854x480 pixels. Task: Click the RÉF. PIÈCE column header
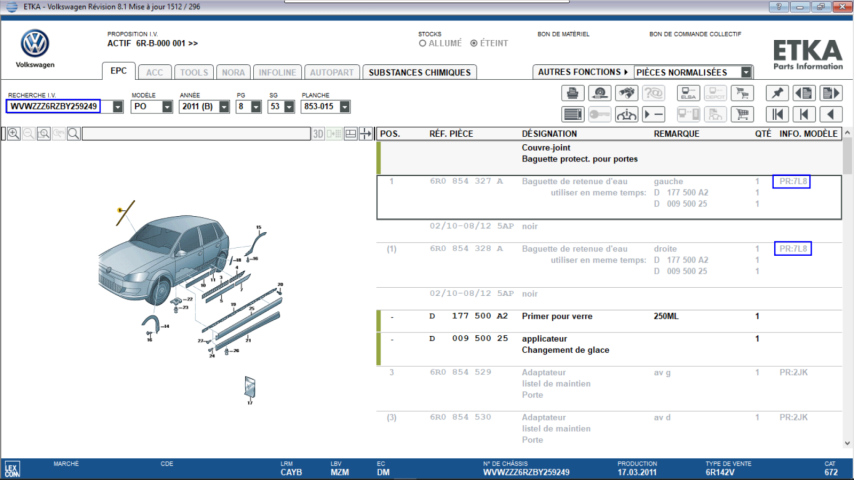click(451, 133)
